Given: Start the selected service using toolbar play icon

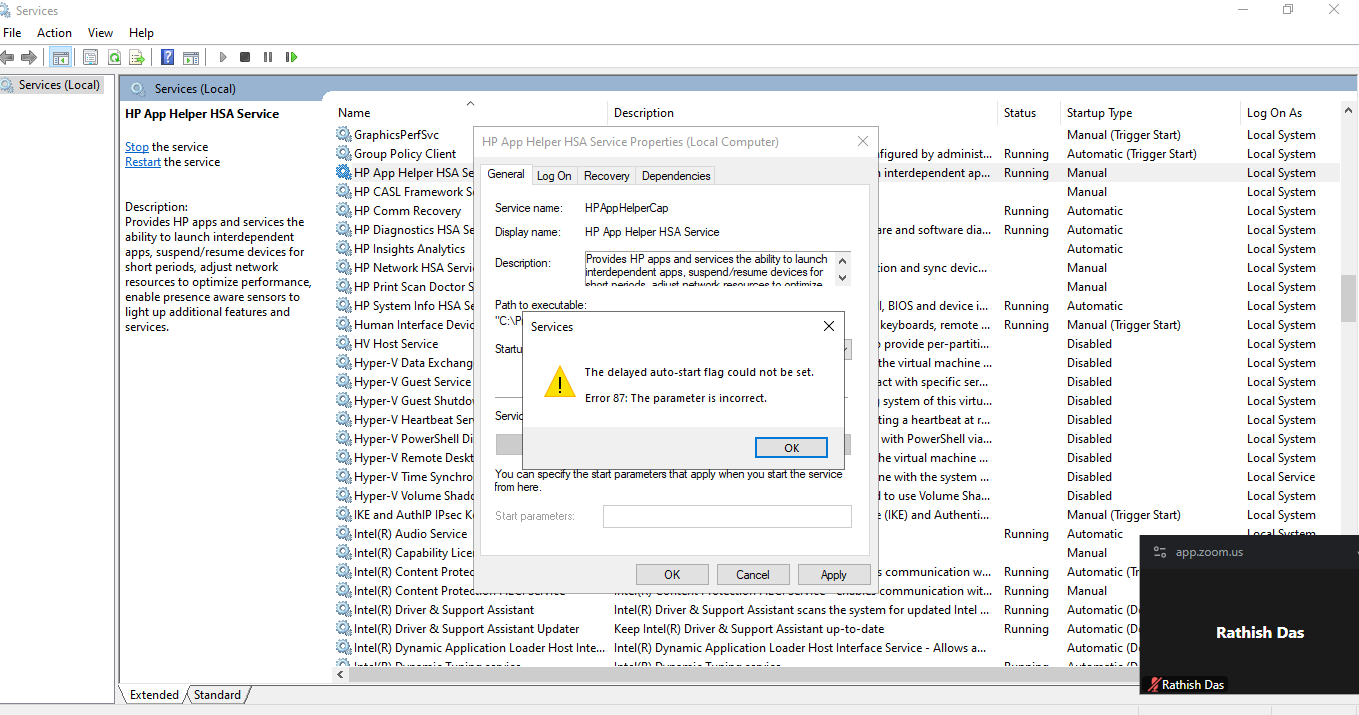Looking at the screenshot, I should (x=223, y=57).
